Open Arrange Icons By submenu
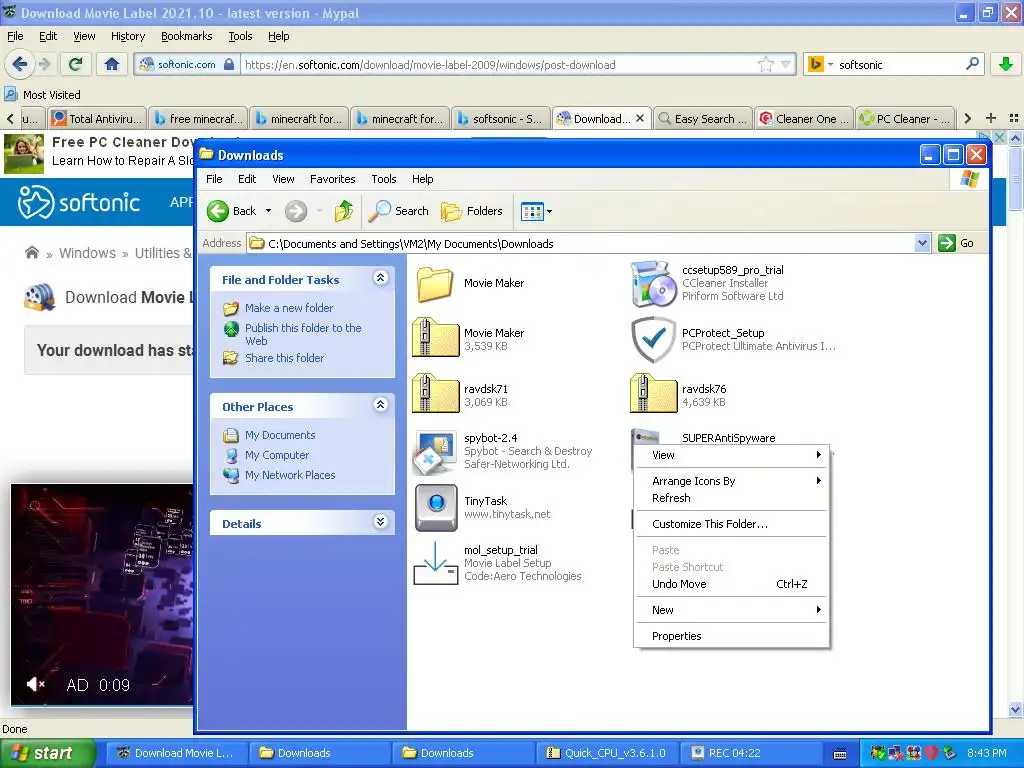 [731, 481]
